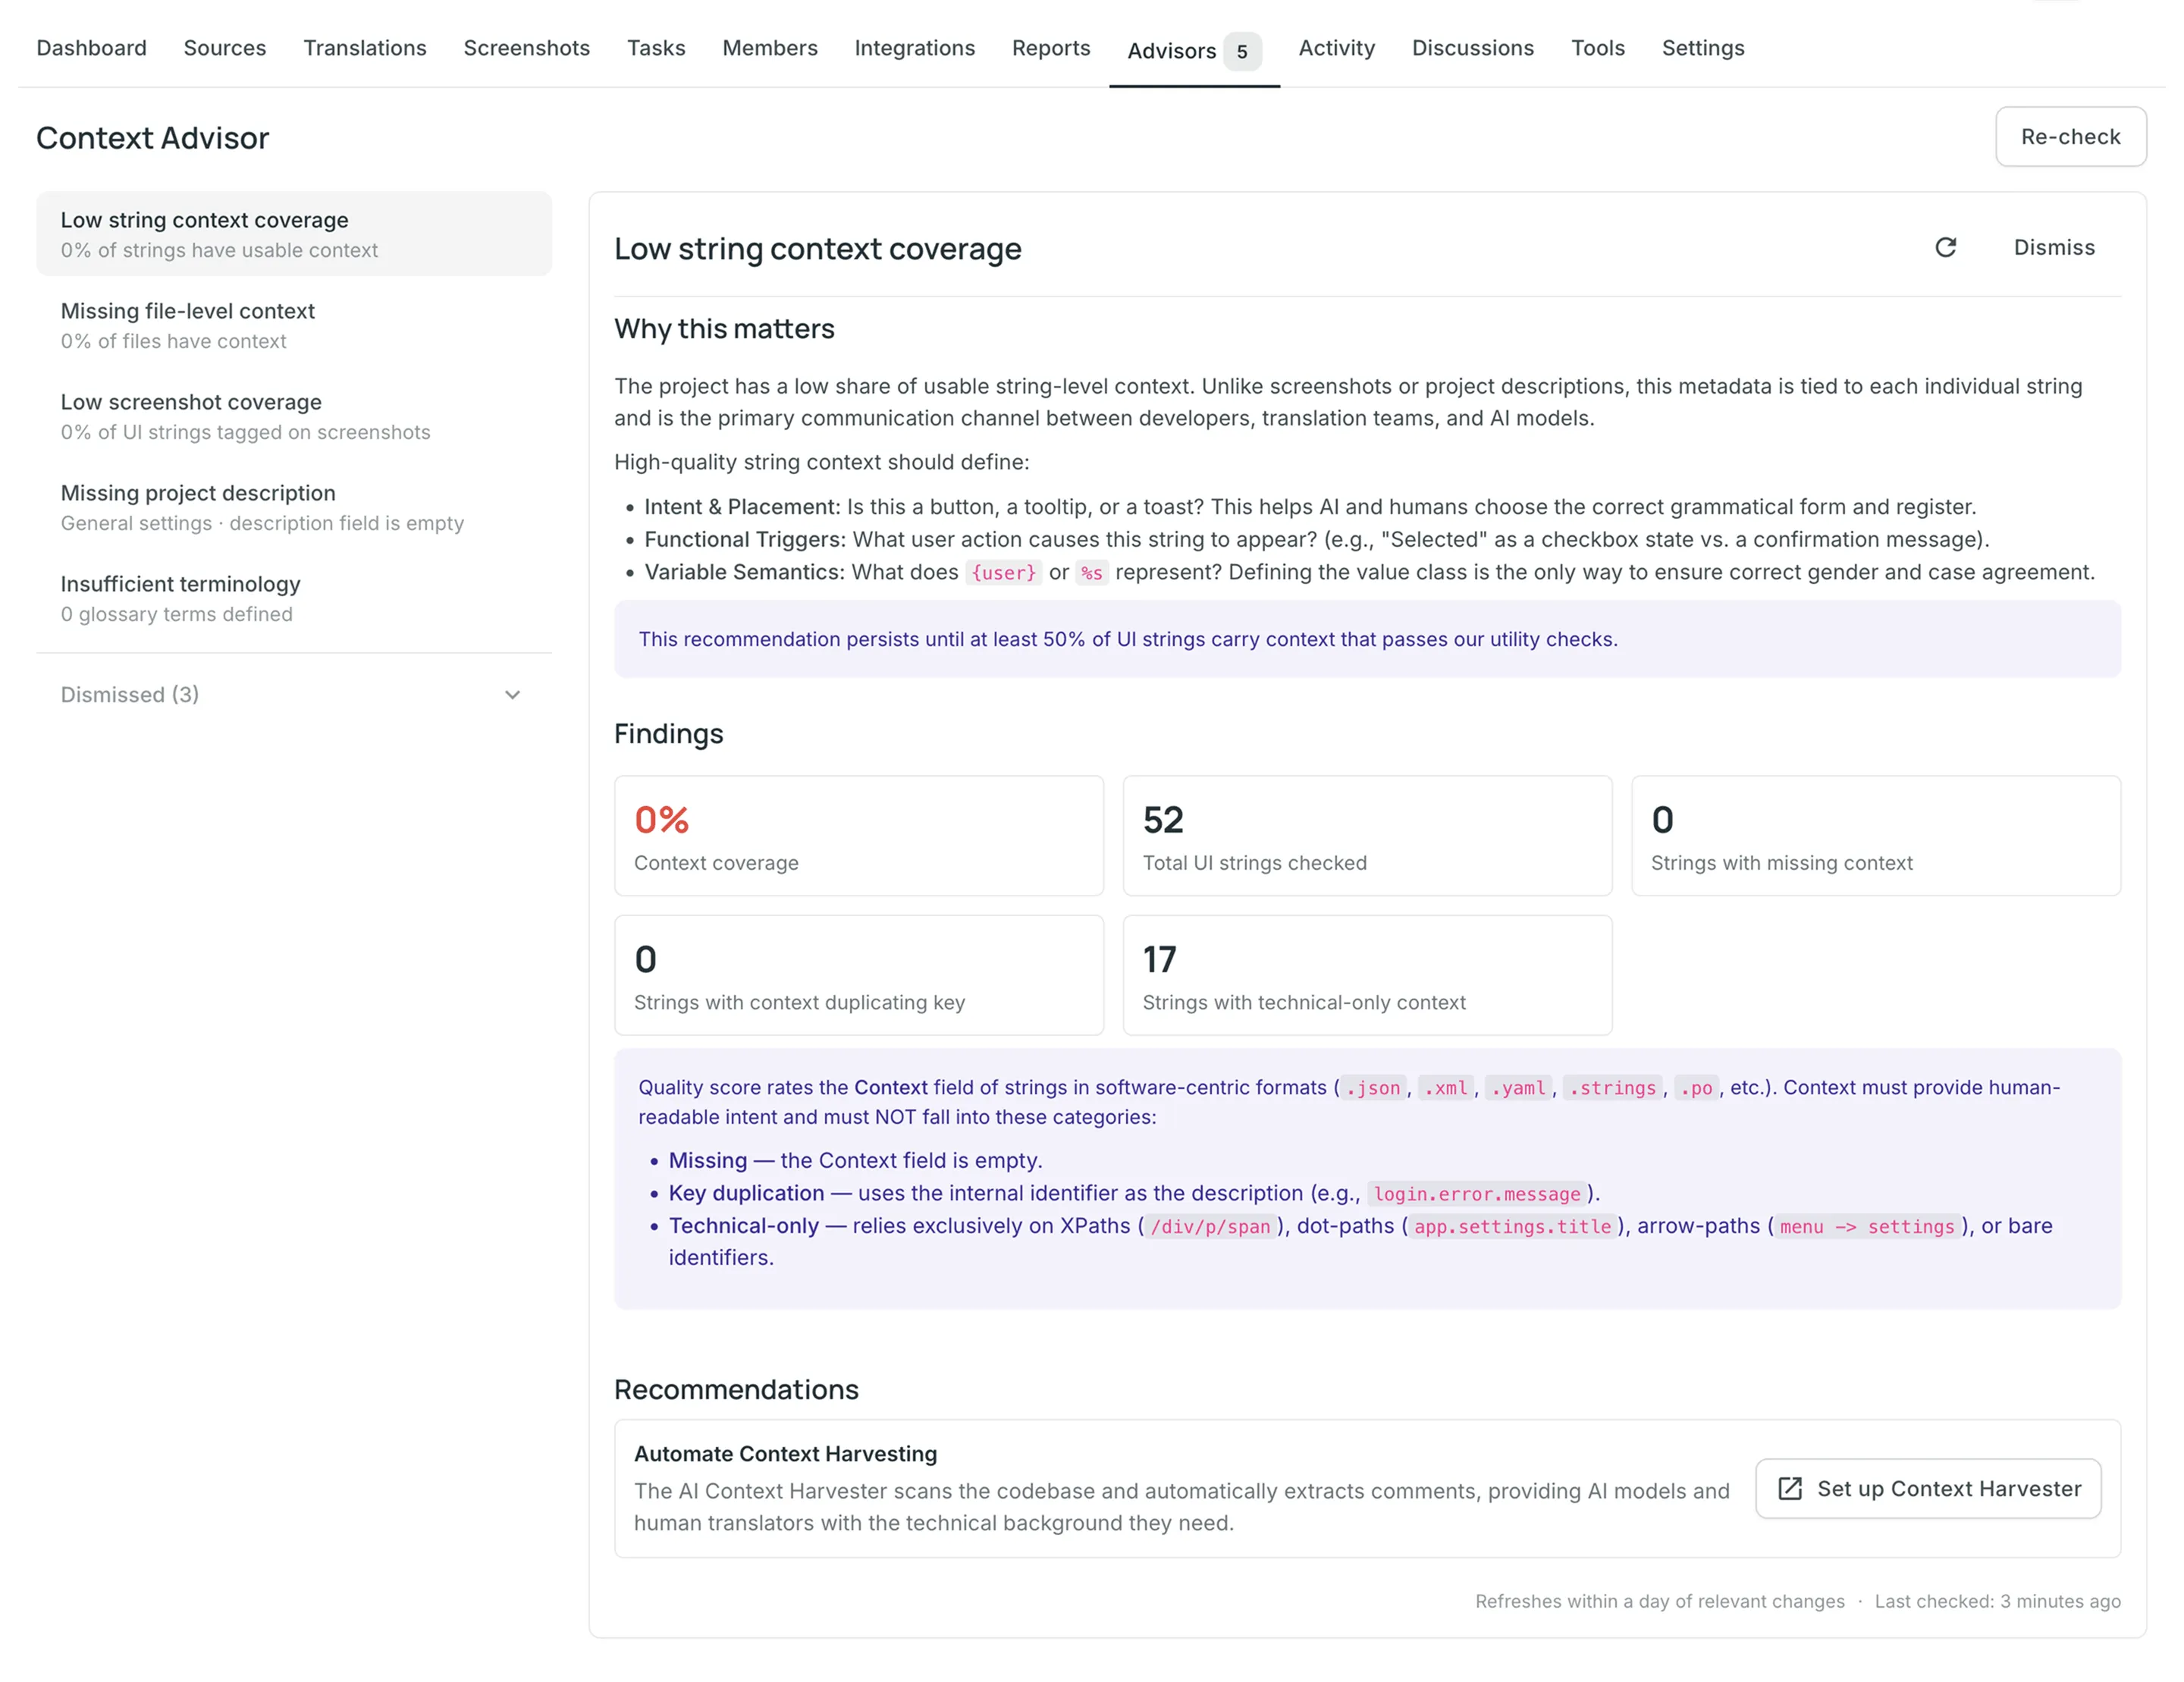Click the app.settings.title code example
Screen dimensions: 2184x1682
1512,1227
